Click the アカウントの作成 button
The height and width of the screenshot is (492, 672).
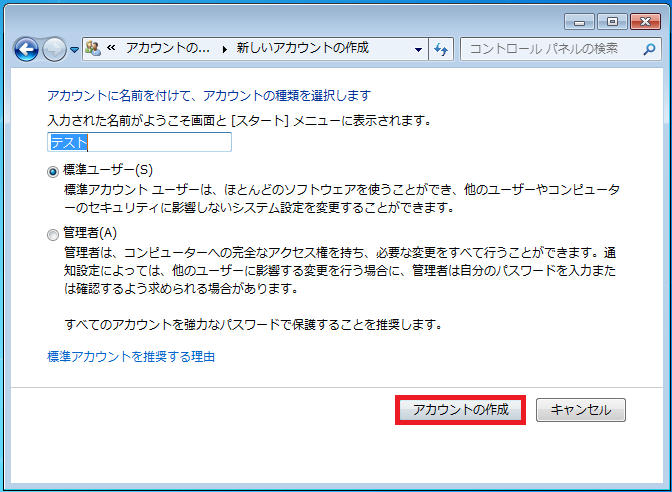[461, 410]
